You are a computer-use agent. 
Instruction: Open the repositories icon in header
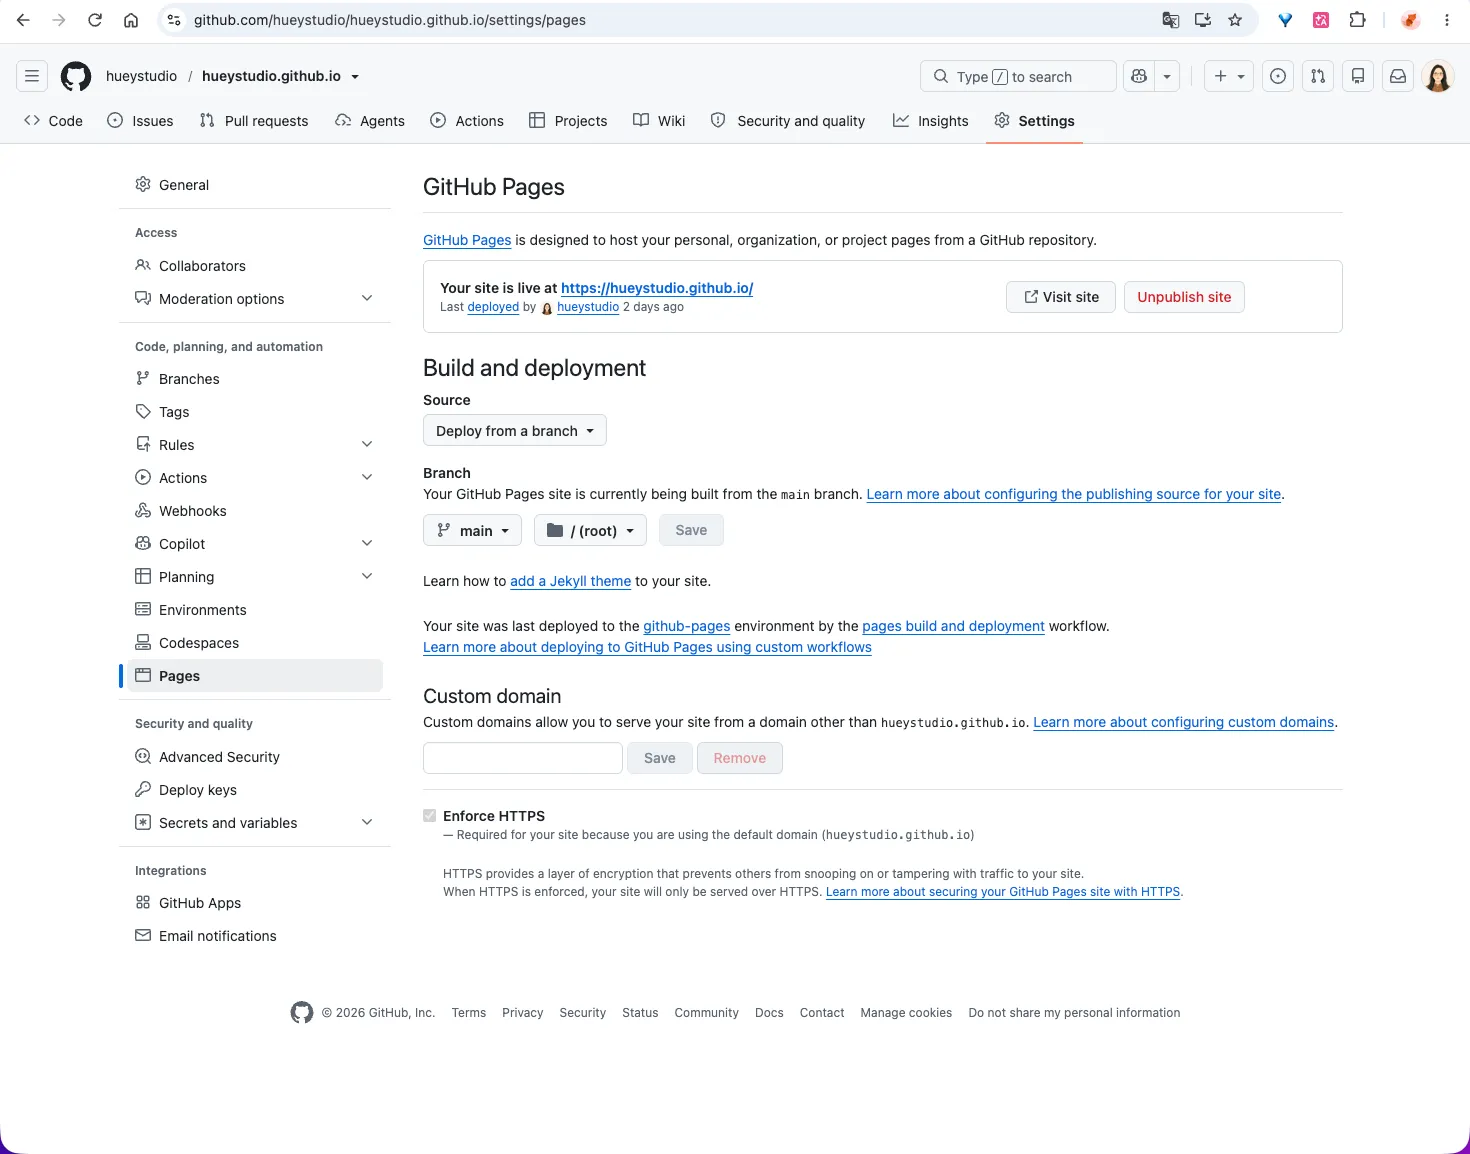tap(1358, 76)
